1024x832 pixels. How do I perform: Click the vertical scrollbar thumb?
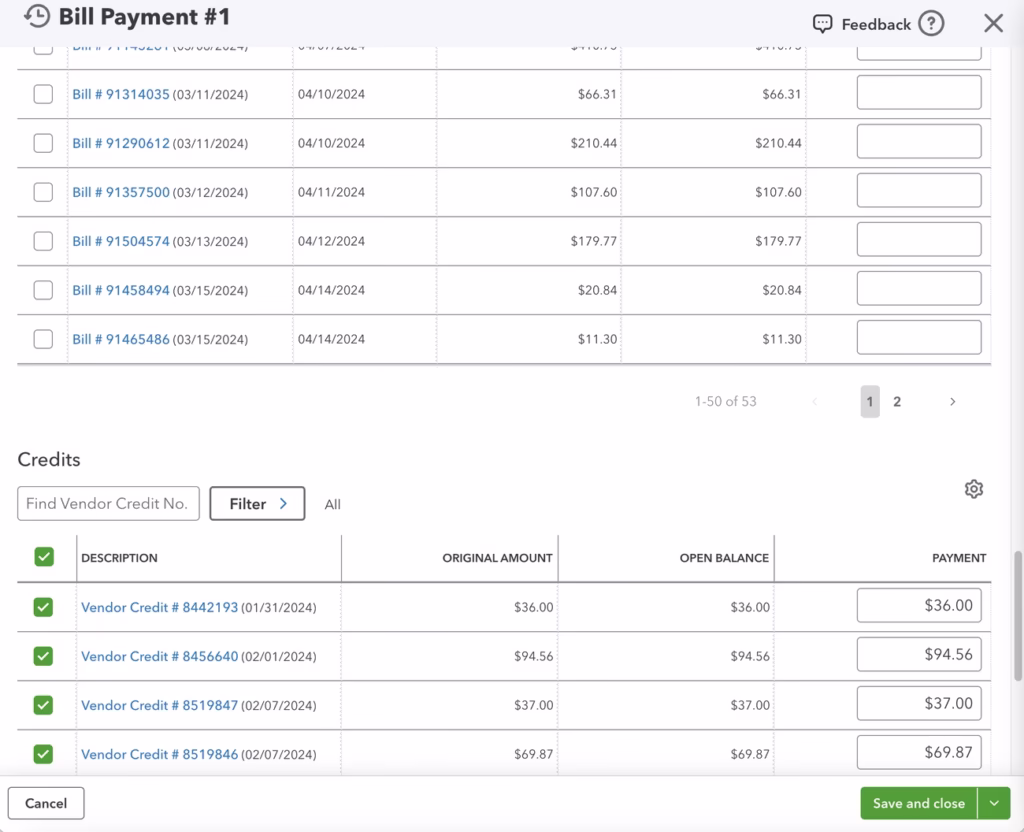1017,616
